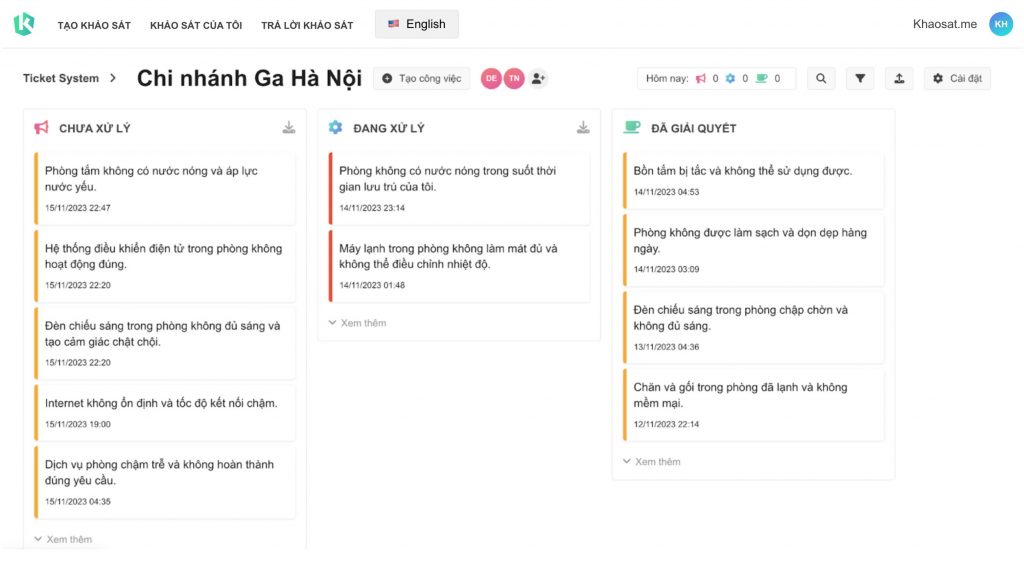Click the KH user avatar
Image resolution: width=1024 pixels, height=570 pixels.
tap(1000, 24)
